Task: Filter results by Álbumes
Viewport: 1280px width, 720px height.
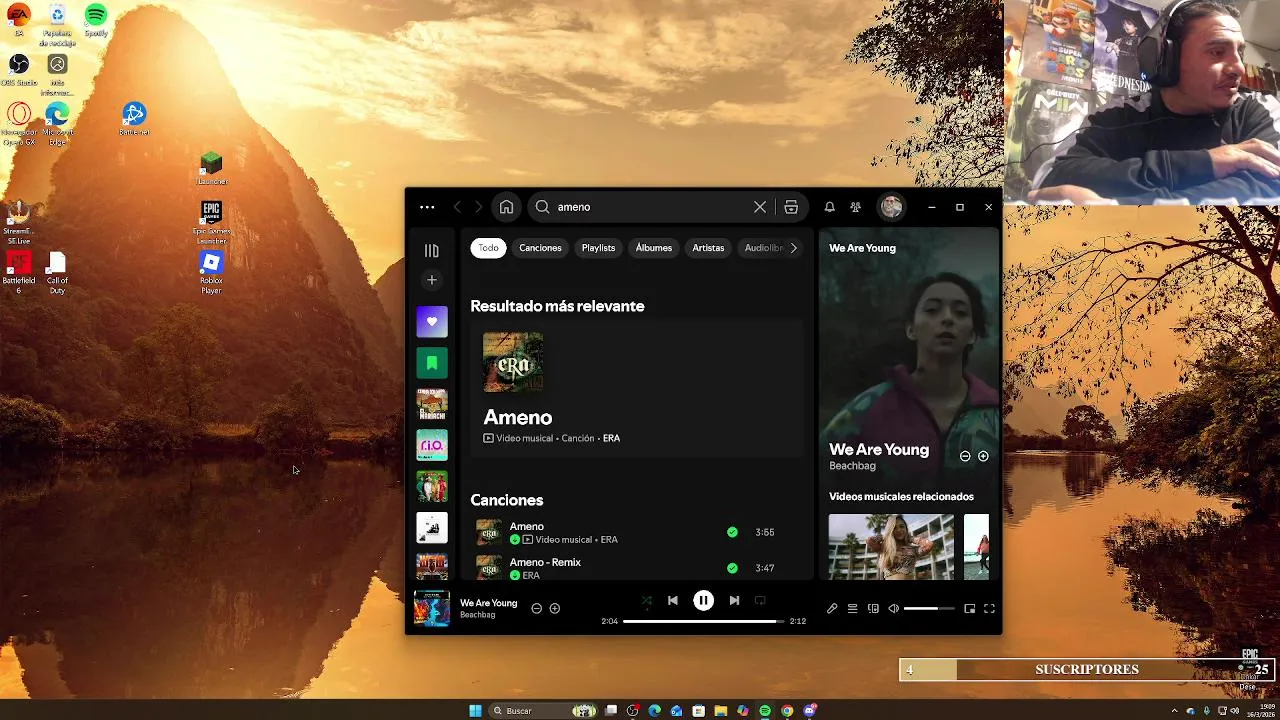Action: coord(654,248)
